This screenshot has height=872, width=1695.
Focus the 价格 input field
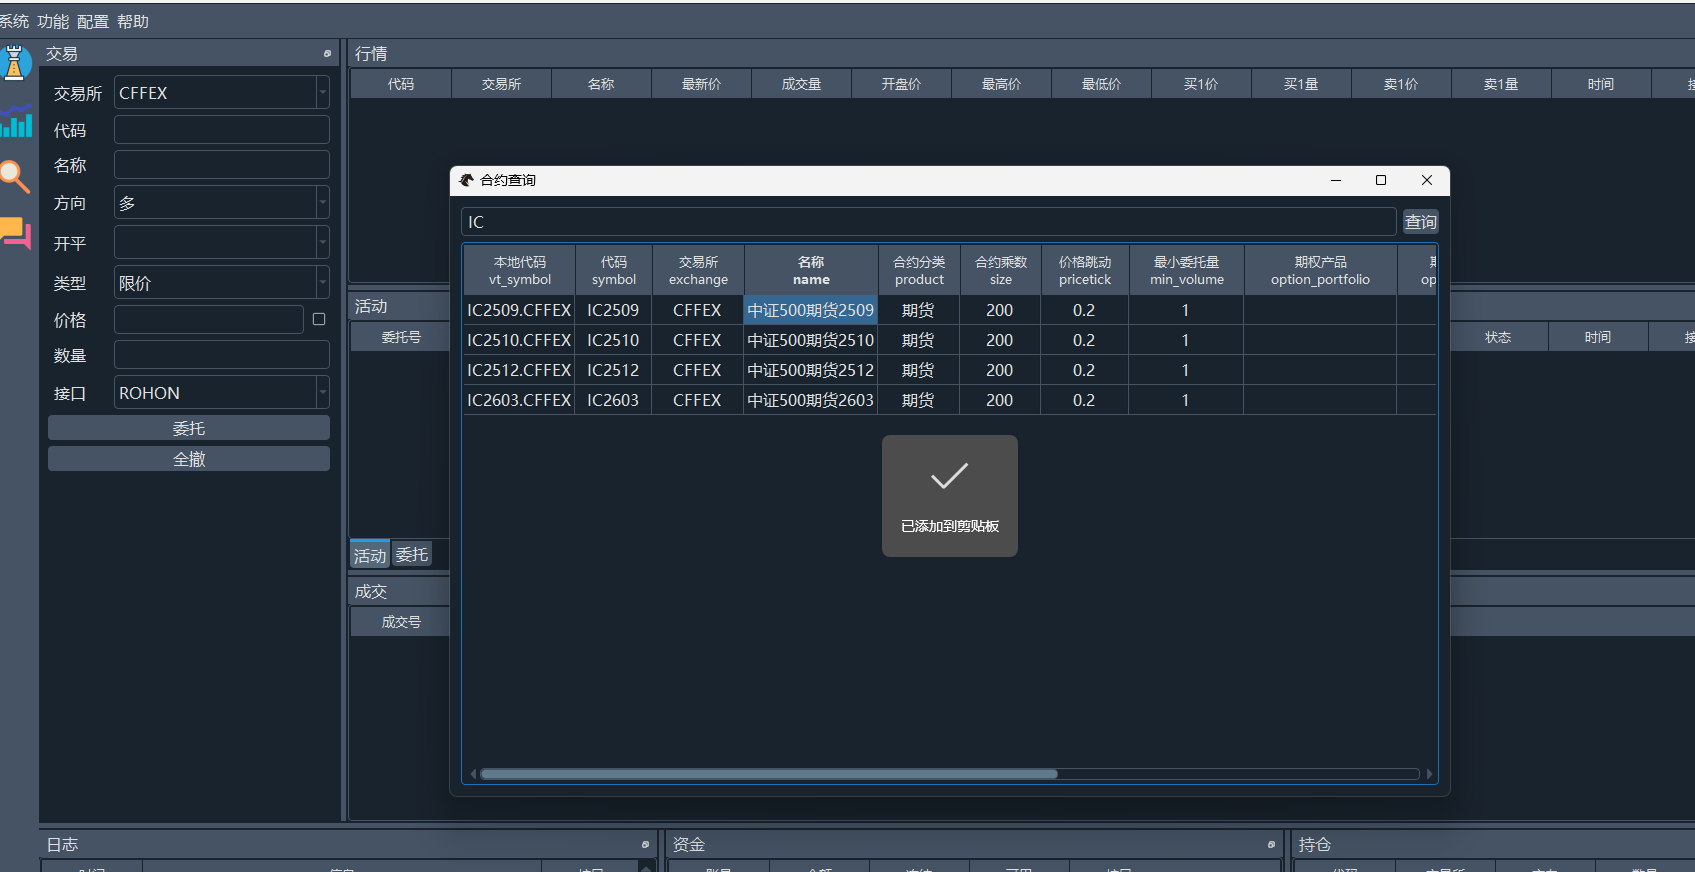click(x=209, y=320)
